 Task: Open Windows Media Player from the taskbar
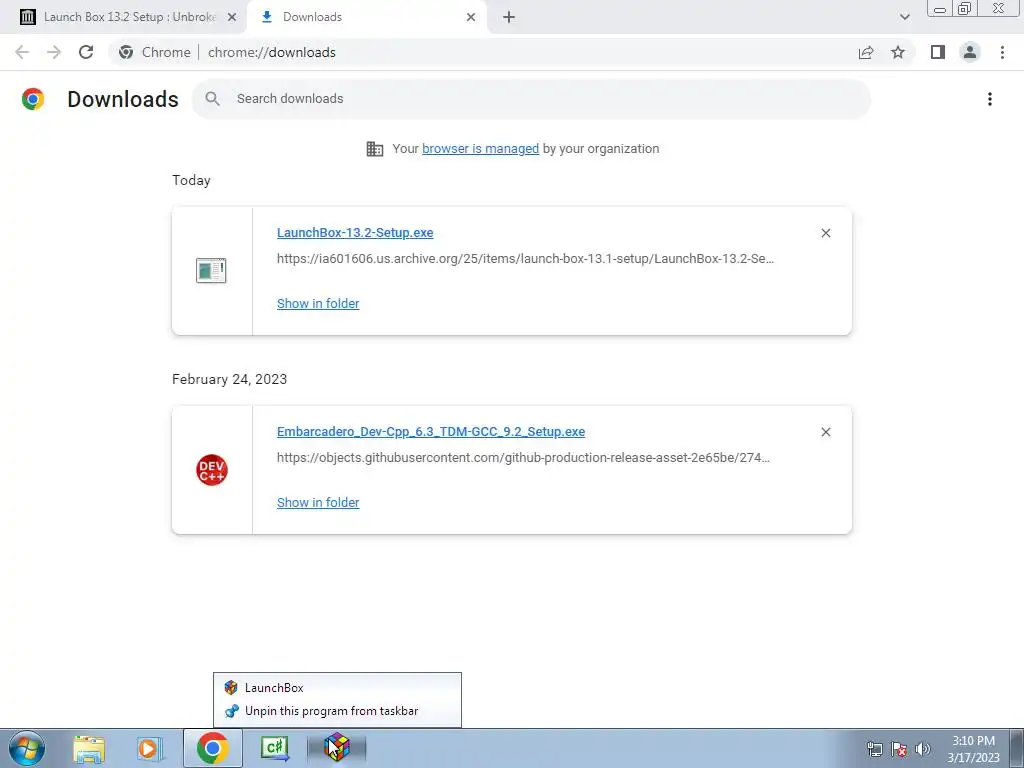[150, 748]
